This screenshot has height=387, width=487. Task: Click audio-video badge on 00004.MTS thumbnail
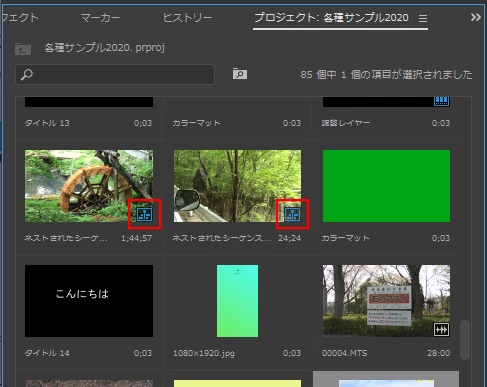[441, 330]
